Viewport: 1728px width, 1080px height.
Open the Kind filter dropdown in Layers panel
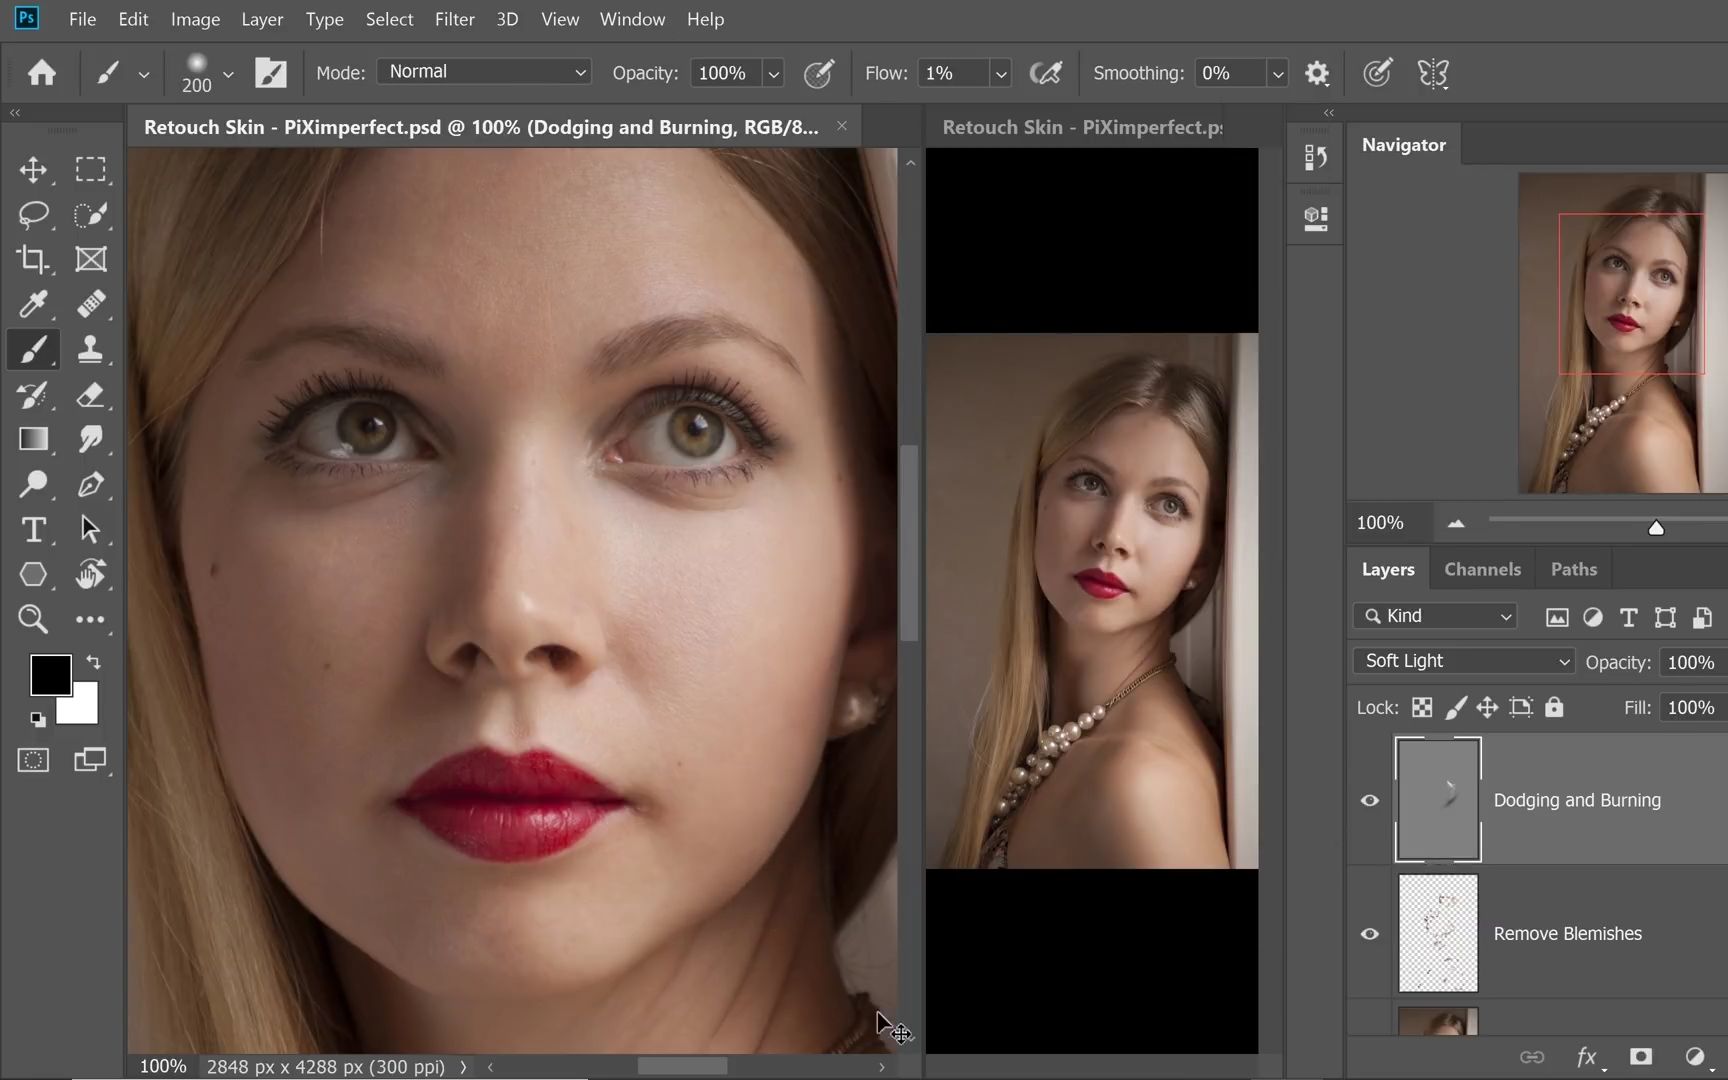tap(1435, 615)
